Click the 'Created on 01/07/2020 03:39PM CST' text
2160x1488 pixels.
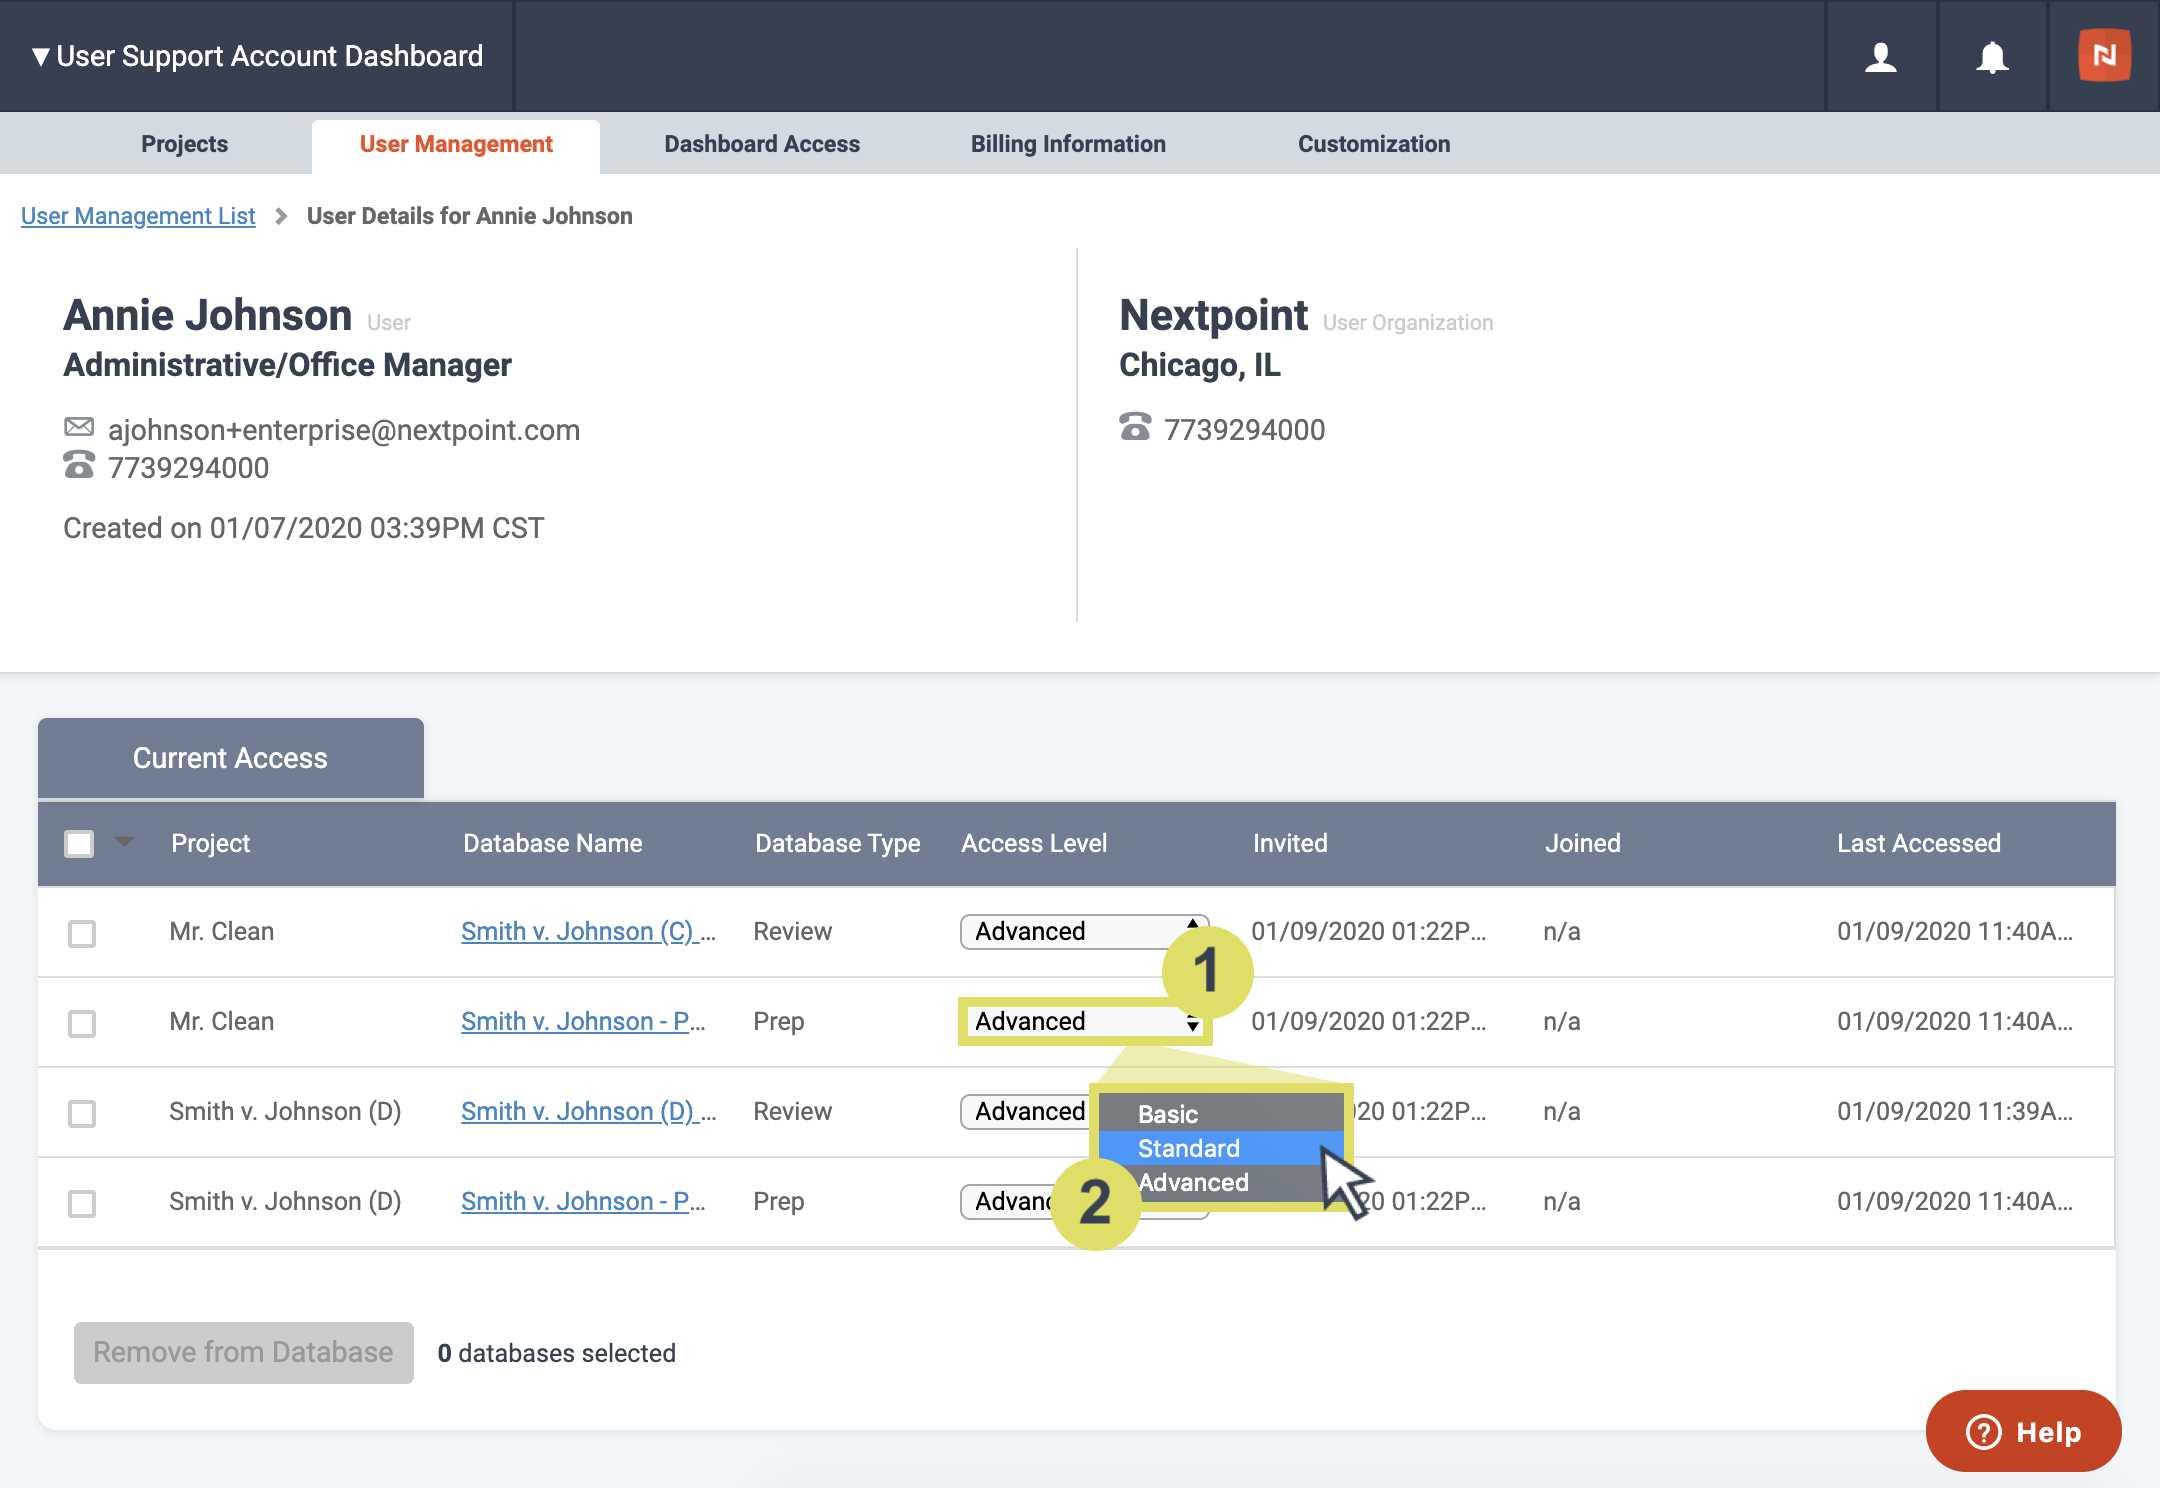pos(304,528)
